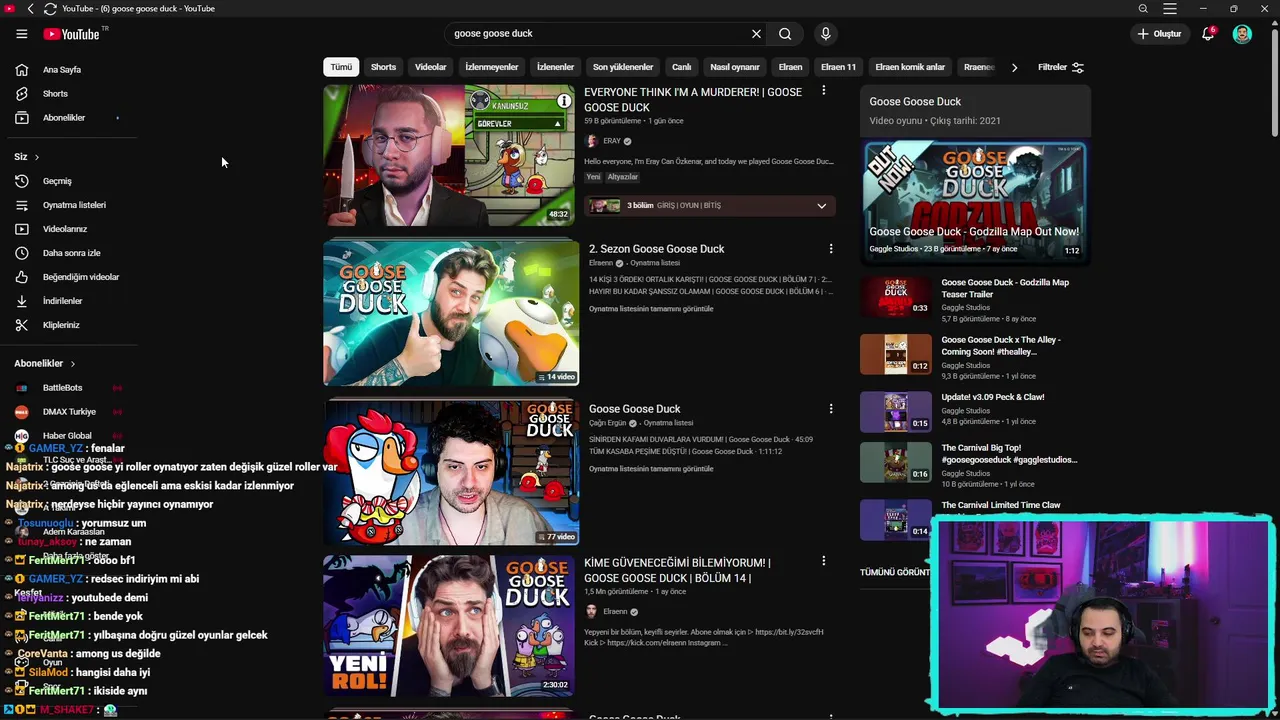Select the Elraen 11 filter chip

838,67
